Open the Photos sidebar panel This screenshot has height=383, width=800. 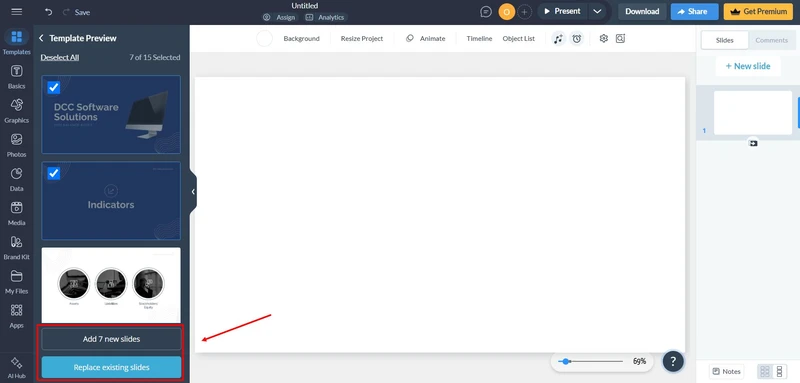tap(16, 145)
